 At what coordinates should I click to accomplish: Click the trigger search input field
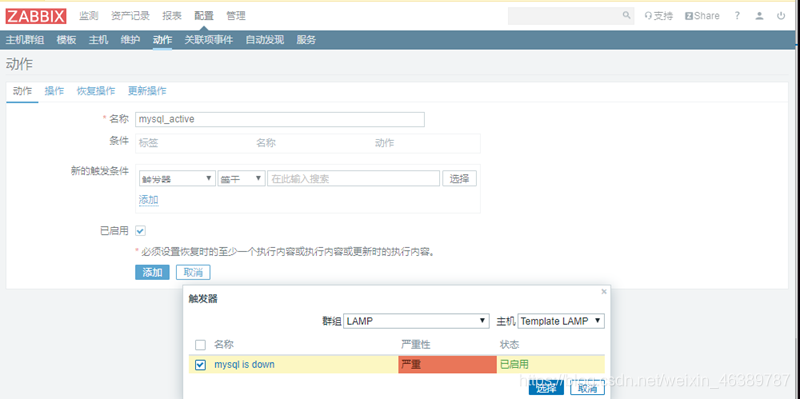353,179
